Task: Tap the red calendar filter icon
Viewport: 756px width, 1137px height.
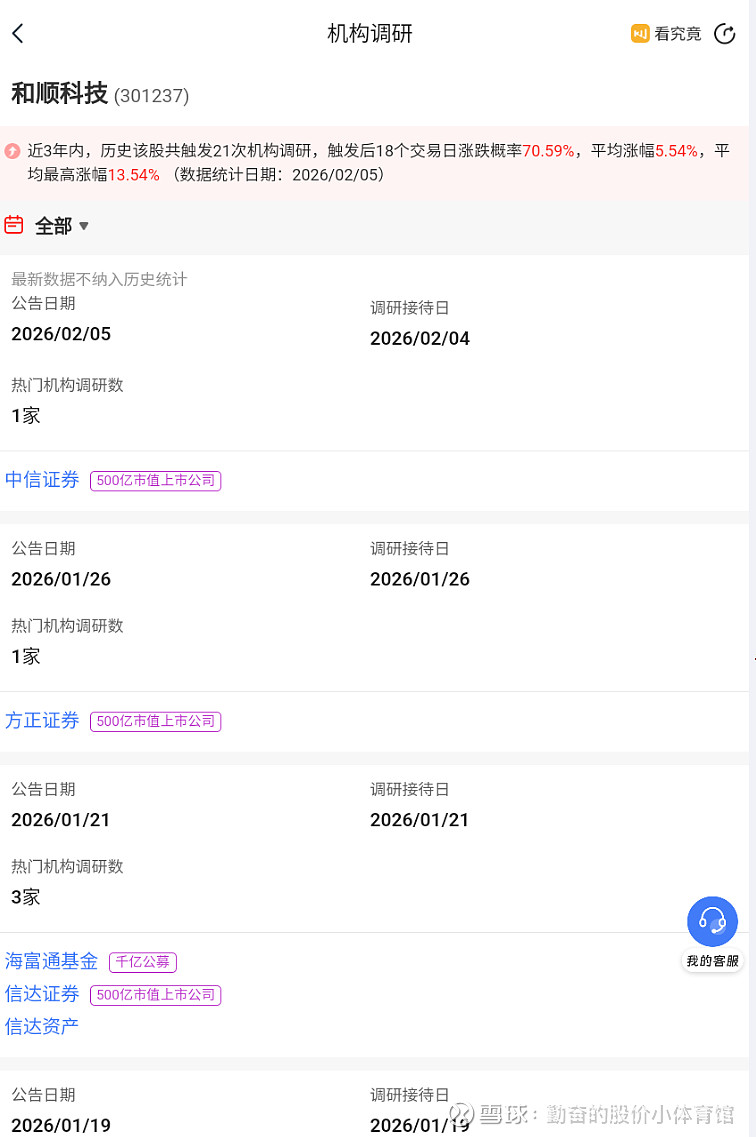Action: [x=14, y=225]
